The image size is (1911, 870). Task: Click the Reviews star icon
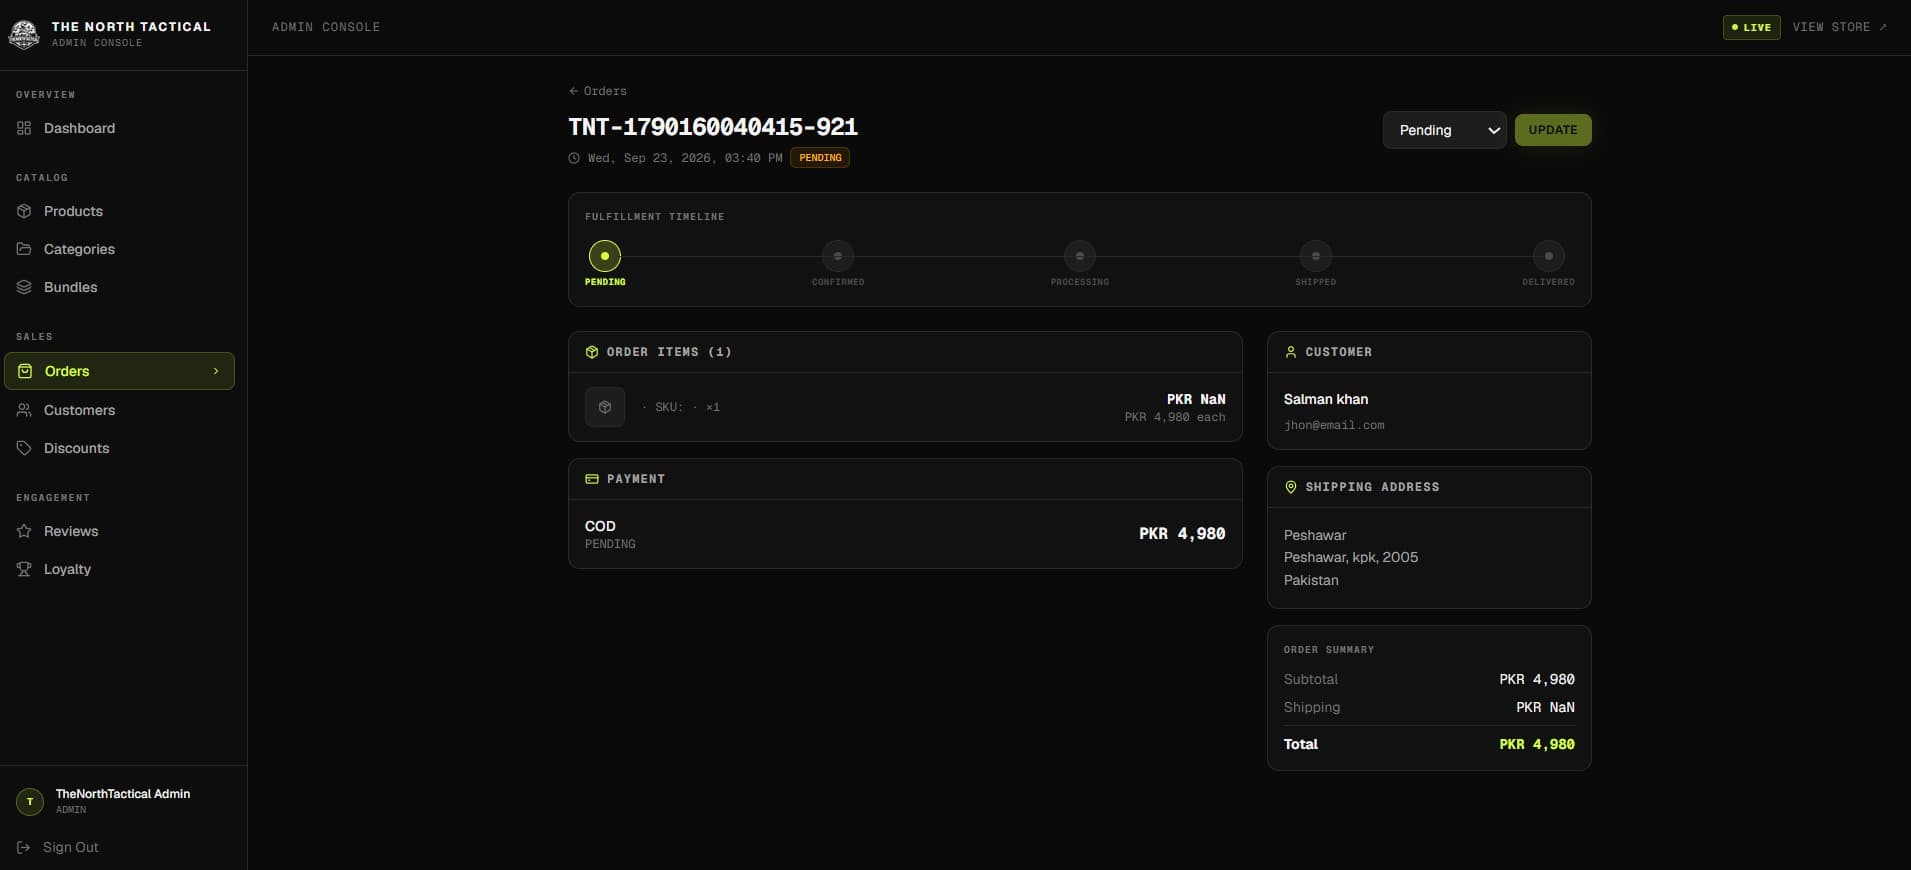[x=24, y=531]
